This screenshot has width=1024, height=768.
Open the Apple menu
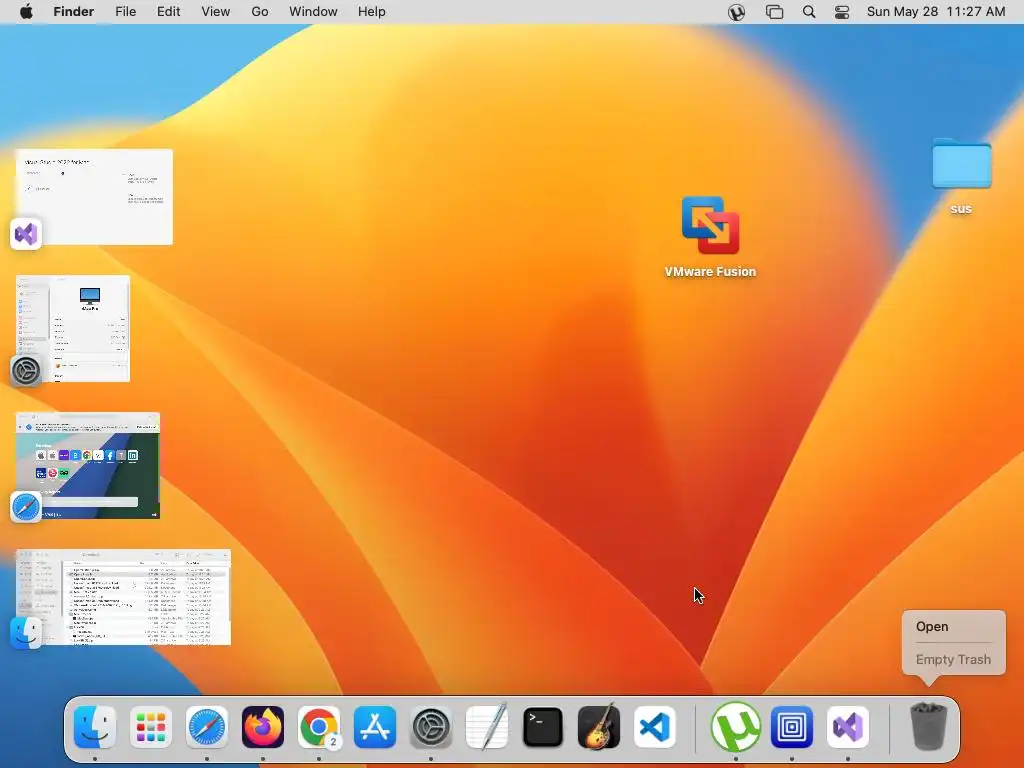(26, 12)
